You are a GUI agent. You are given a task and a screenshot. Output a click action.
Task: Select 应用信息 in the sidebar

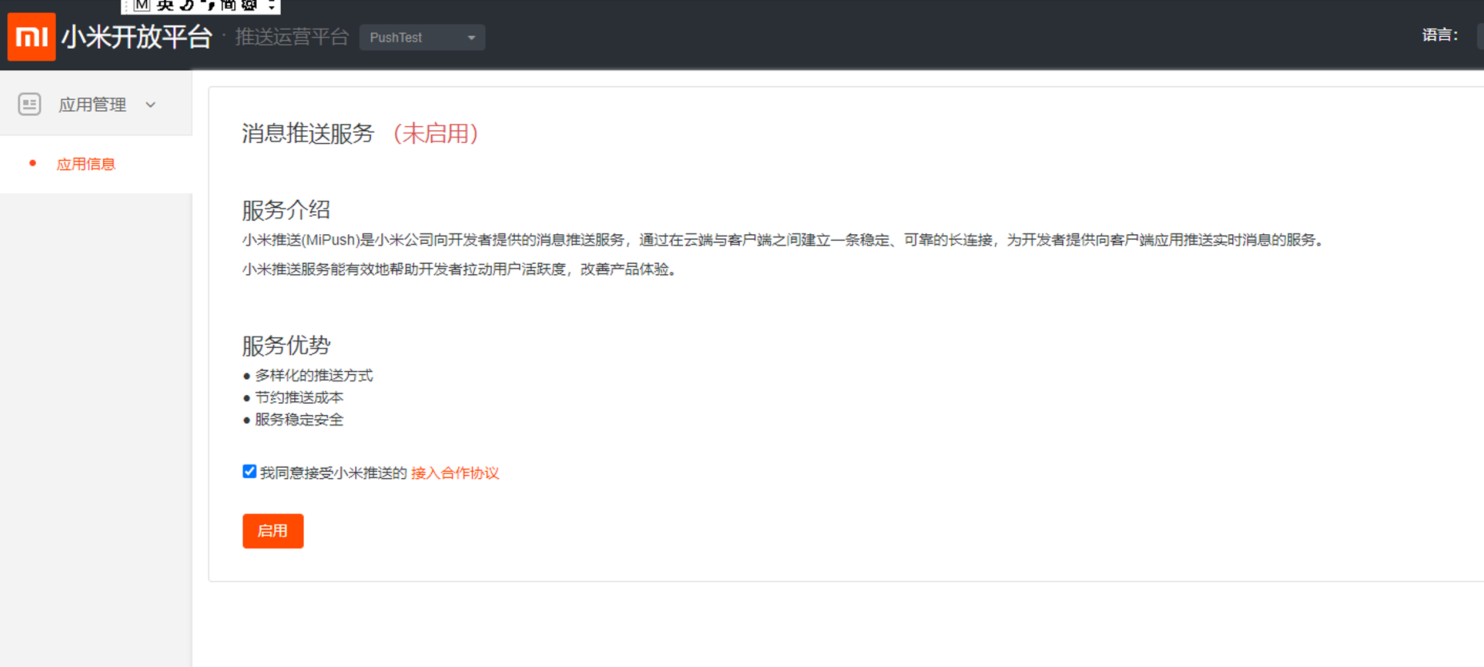click(x=86, y=164)
